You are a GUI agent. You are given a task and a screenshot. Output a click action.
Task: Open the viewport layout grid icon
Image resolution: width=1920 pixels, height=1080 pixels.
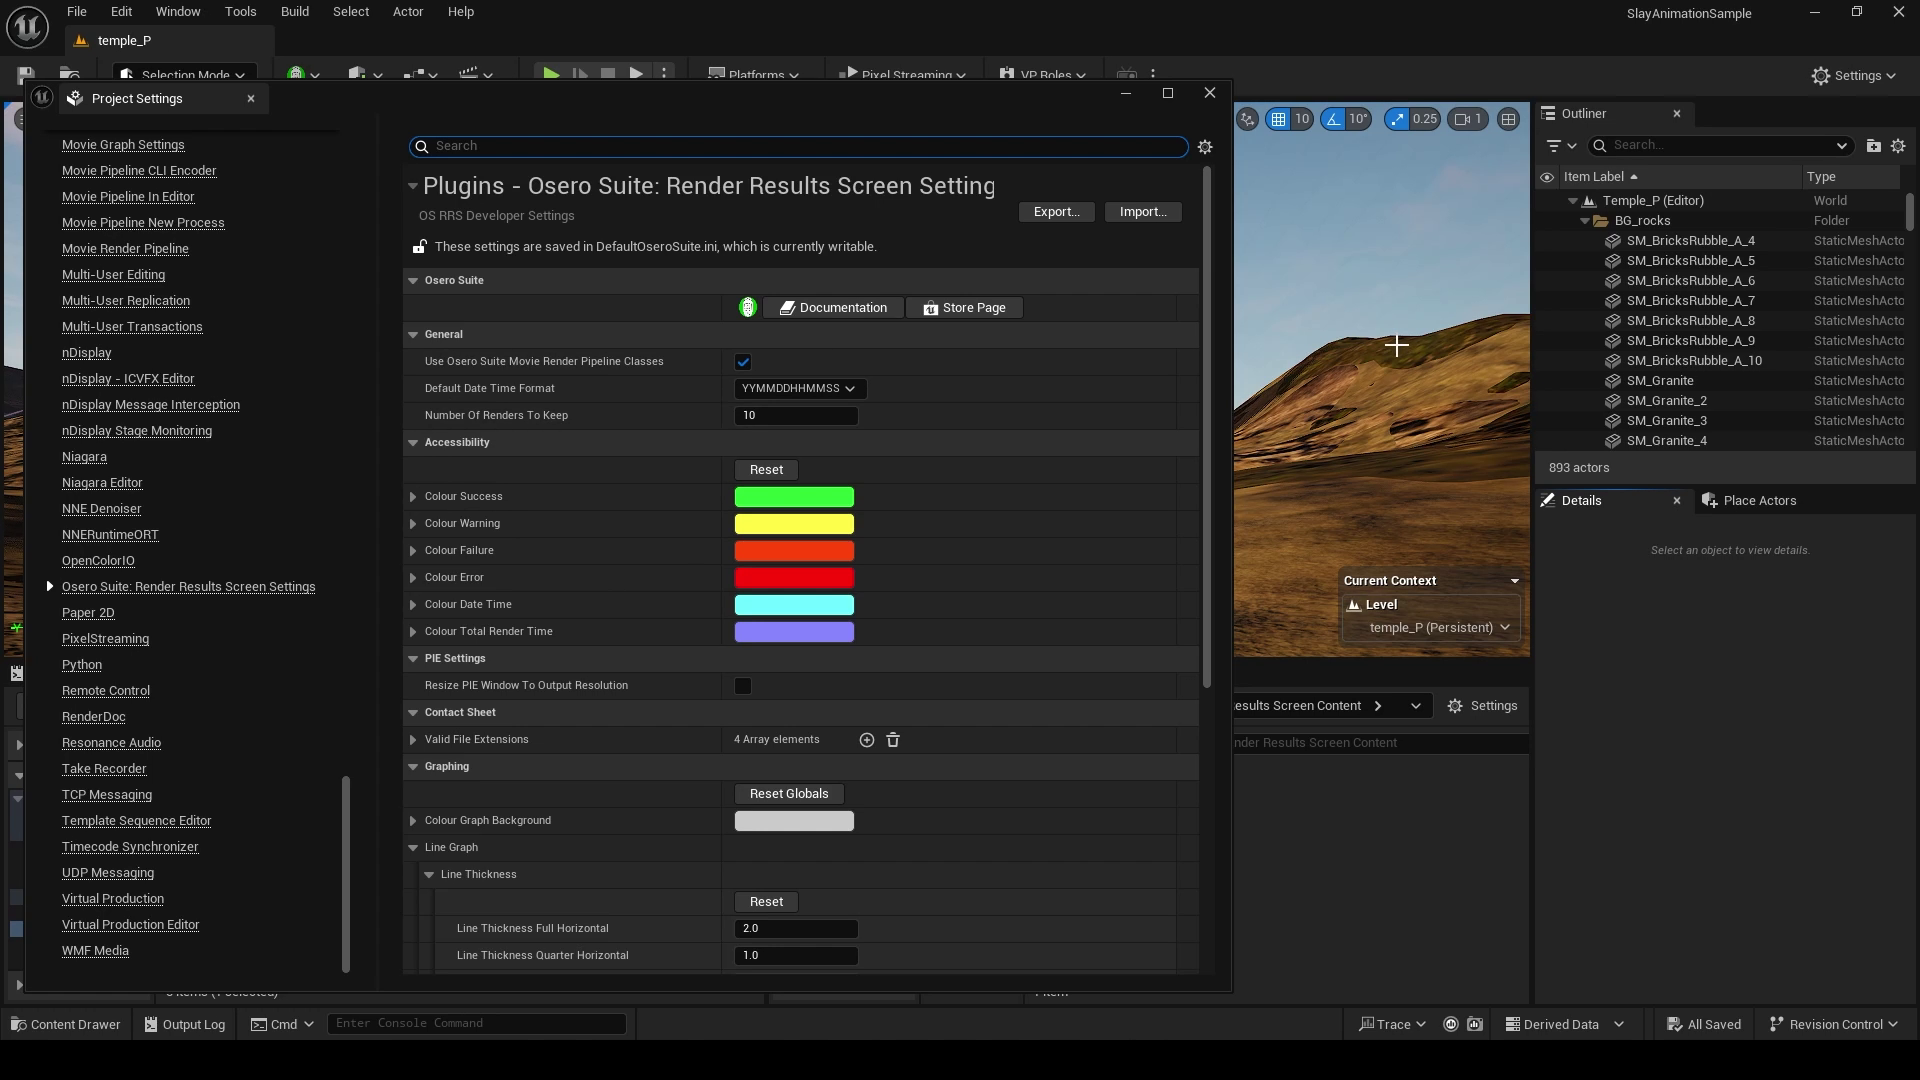click(1508, 119)
